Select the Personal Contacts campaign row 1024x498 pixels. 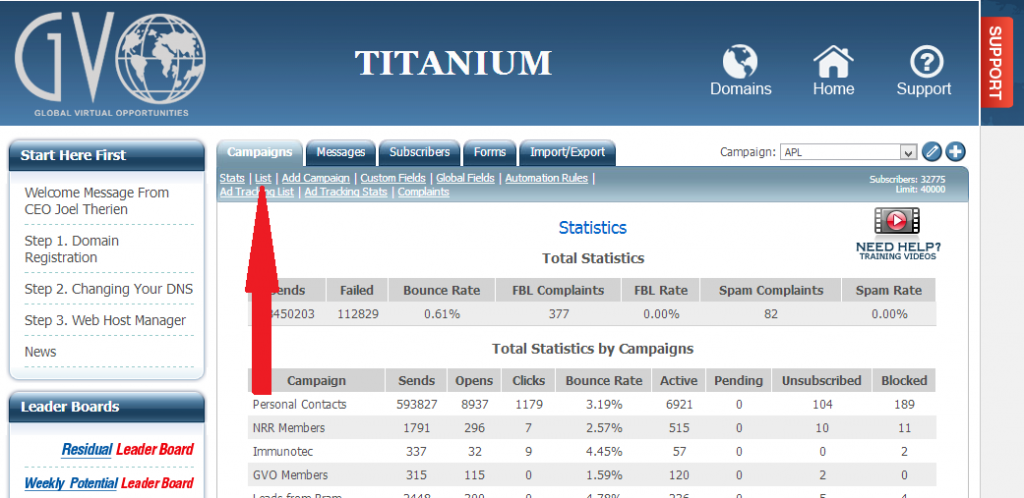tap(299, 405)
